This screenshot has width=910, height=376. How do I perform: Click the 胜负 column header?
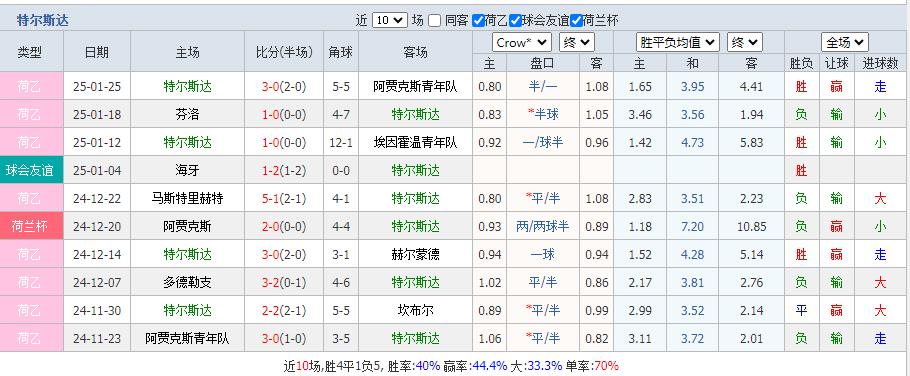801,63
